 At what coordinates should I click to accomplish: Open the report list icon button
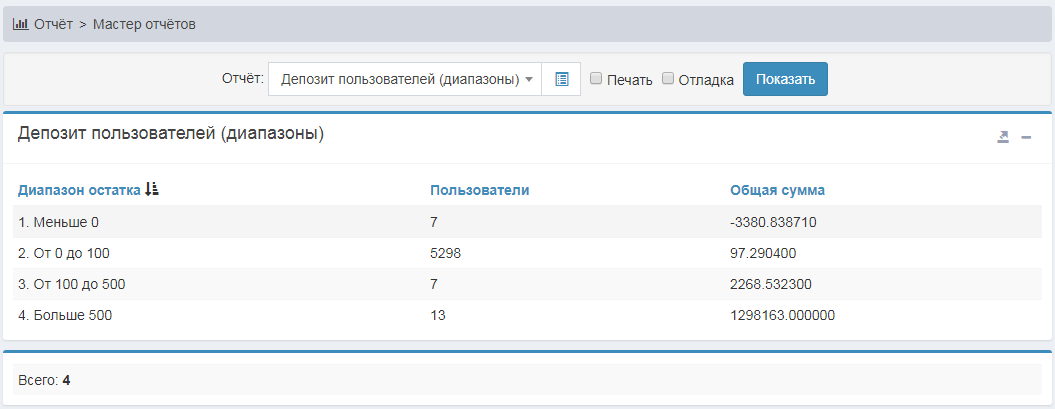561,80
